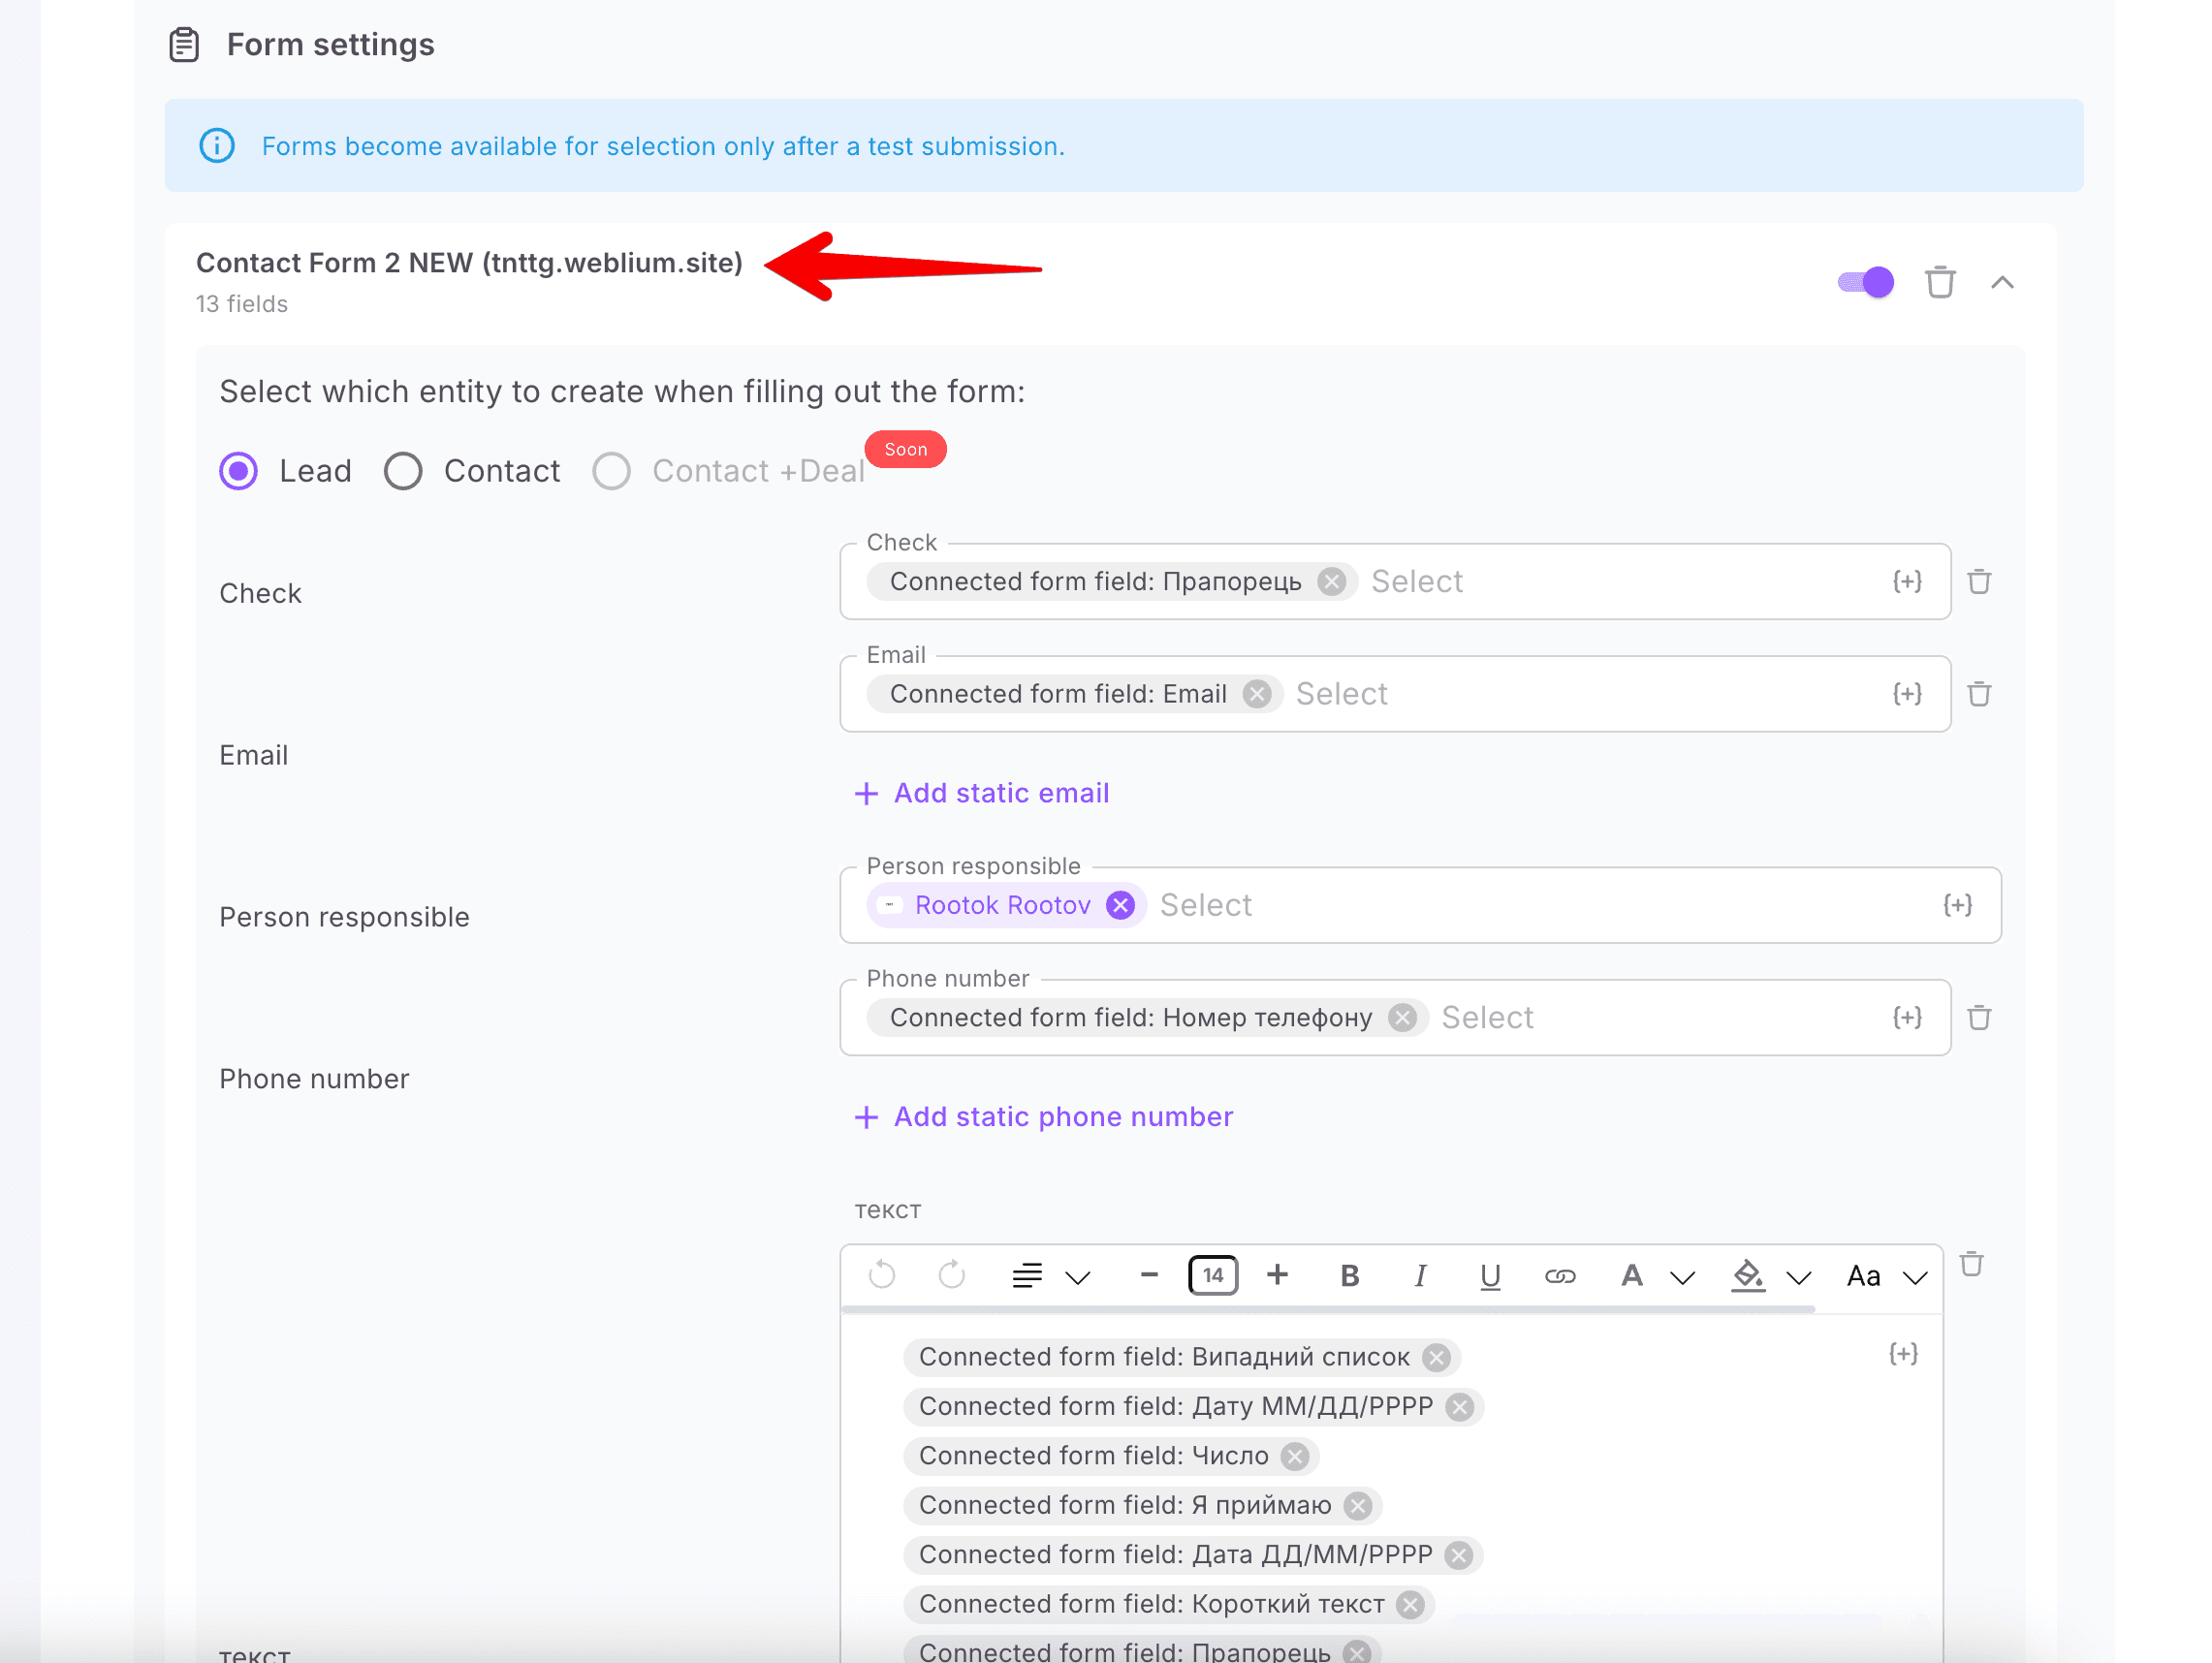
Task: Remove the Число connected field tag
Action: coord(1295,1456)
